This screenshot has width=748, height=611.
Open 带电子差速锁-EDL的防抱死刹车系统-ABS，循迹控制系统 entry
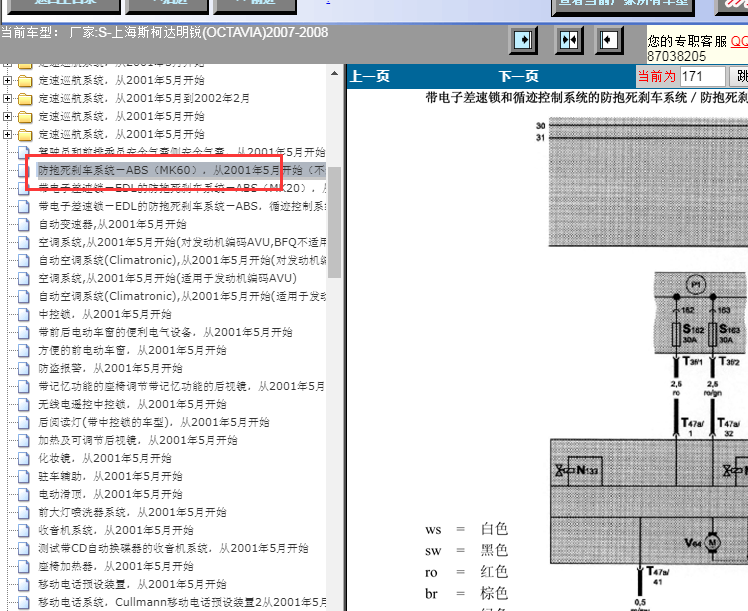click(182, 206)
